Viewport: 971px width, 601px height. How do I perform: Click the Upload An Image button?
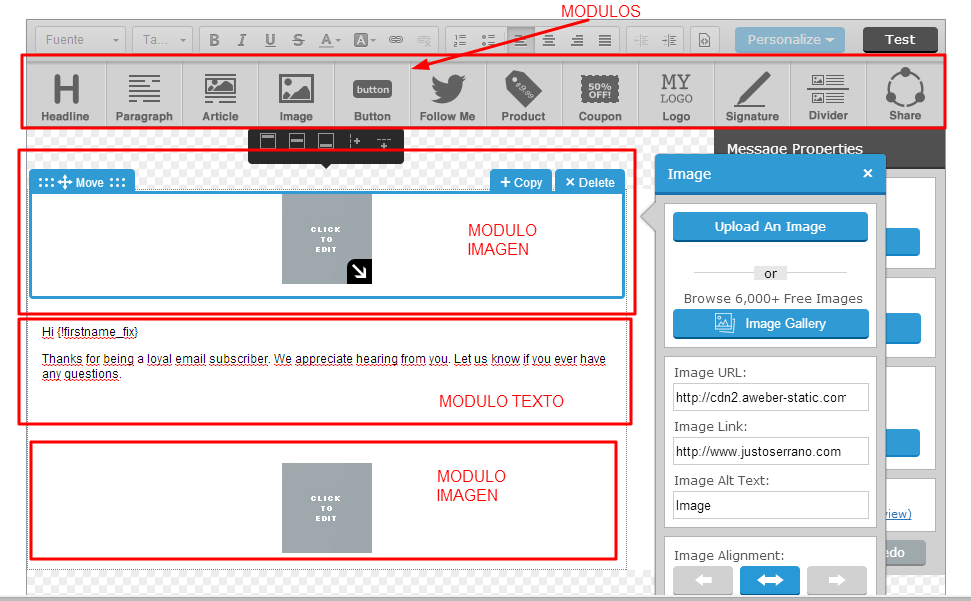click(x=770, y=227)
